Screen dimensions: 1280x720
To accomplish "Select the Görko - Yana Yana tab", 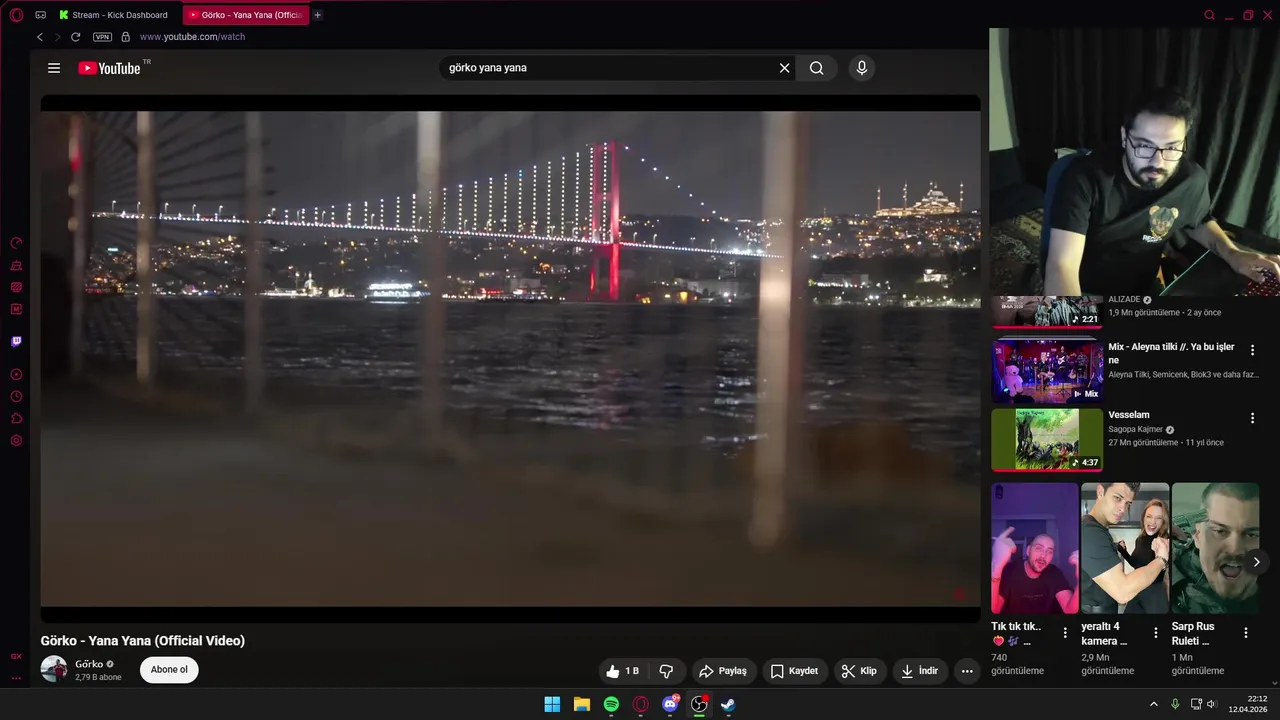I will [245, 15].
